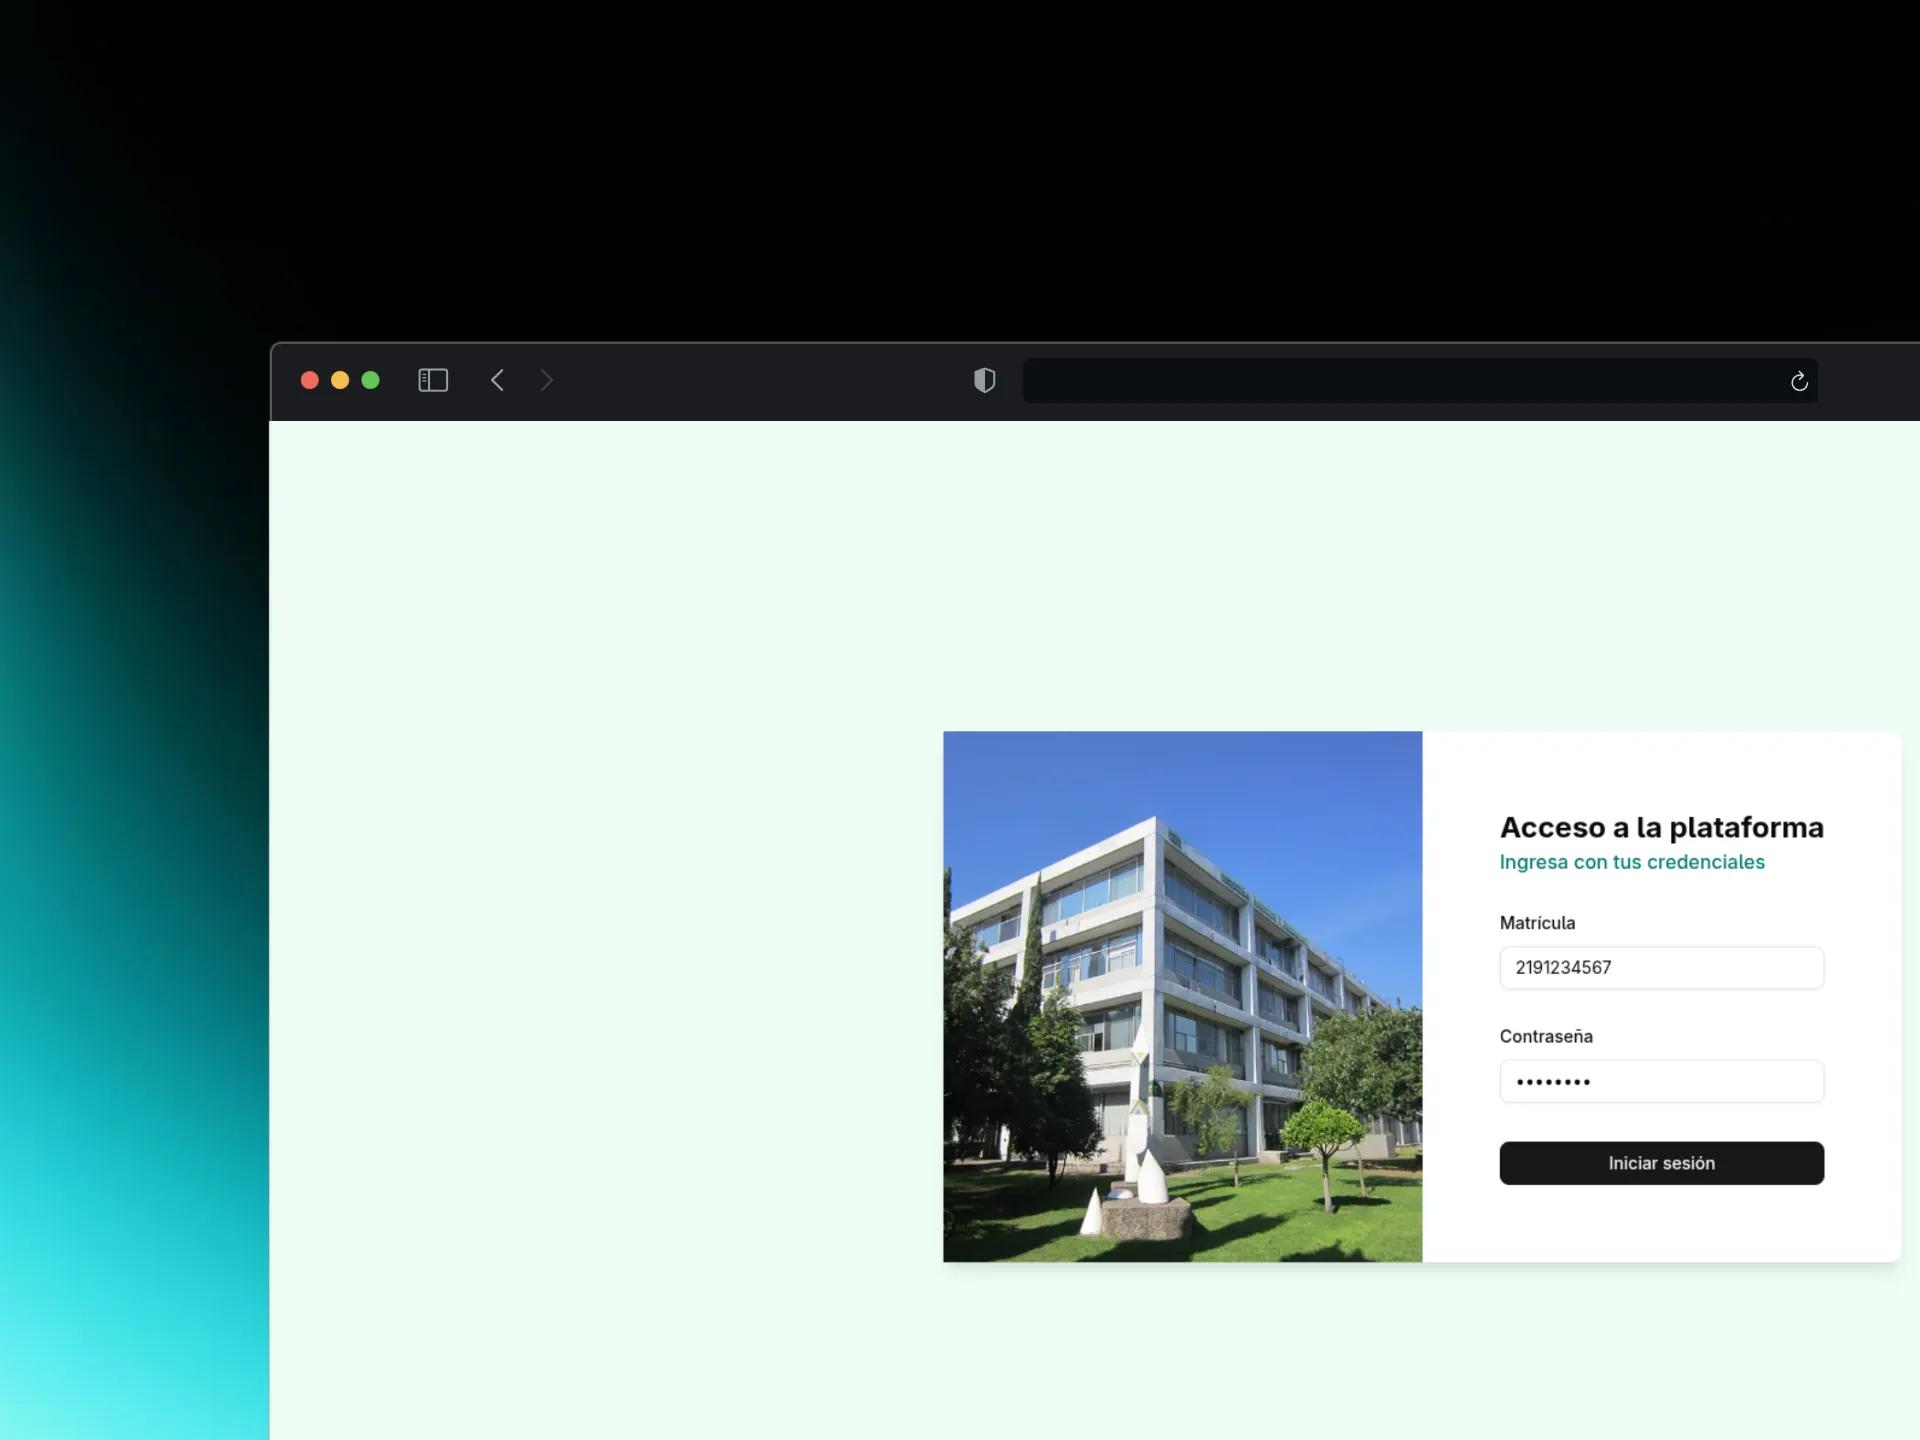Click the yellow minimize window button
Viewport: 1920px width, 1440px height.
coord(340,380)
